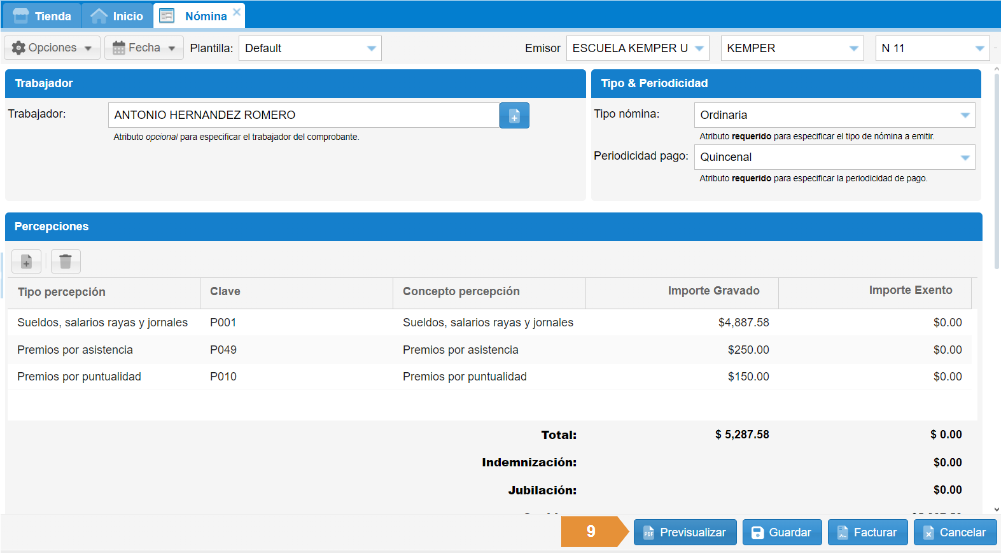Click the Previsualizar button

coord(685,532)
